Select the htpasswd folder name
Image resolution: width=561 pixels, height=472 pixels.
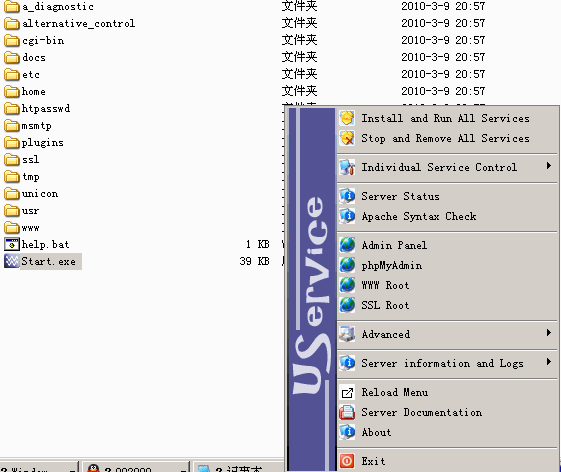45,108
